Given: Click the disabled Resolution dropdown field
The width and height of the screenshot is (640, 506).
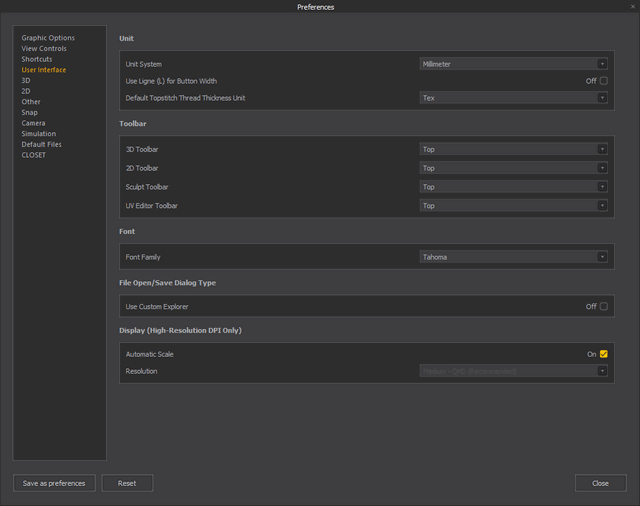Looking at the screenshot, I should tap(514, 371).
